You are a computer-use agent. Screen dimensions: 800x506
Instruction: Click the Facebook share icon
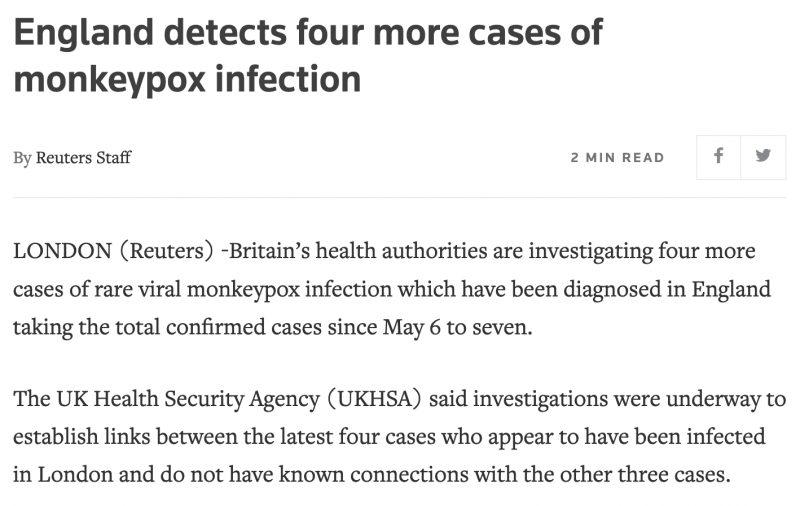718,157
